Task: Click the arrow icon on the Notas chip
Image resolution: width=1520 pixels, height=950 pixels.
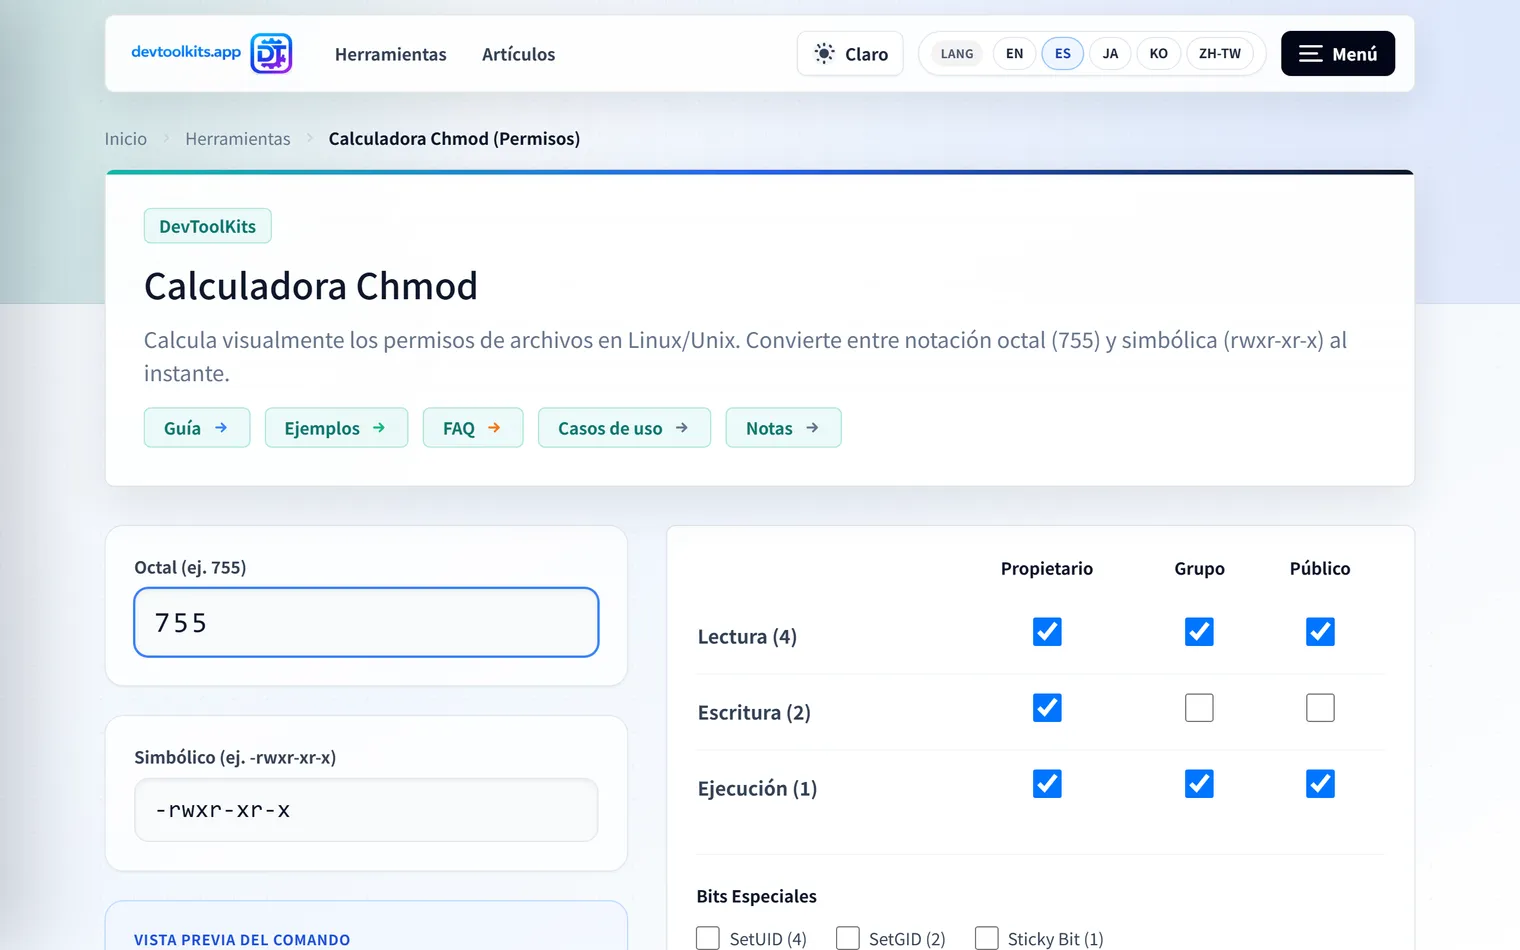Action: click(x=812, y=428)
